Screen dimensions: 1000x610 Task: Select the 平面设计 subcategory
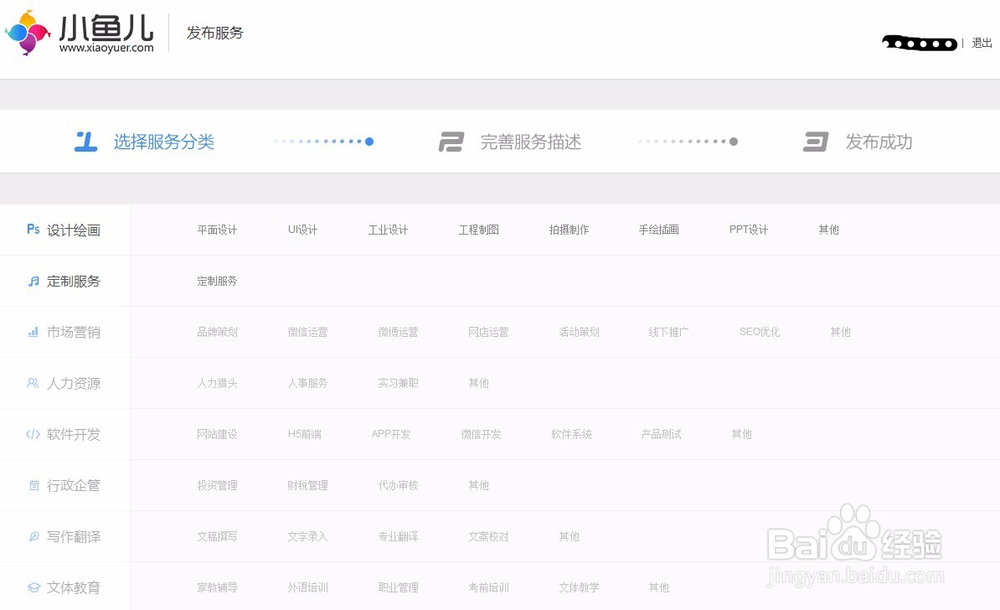point(218,229)
